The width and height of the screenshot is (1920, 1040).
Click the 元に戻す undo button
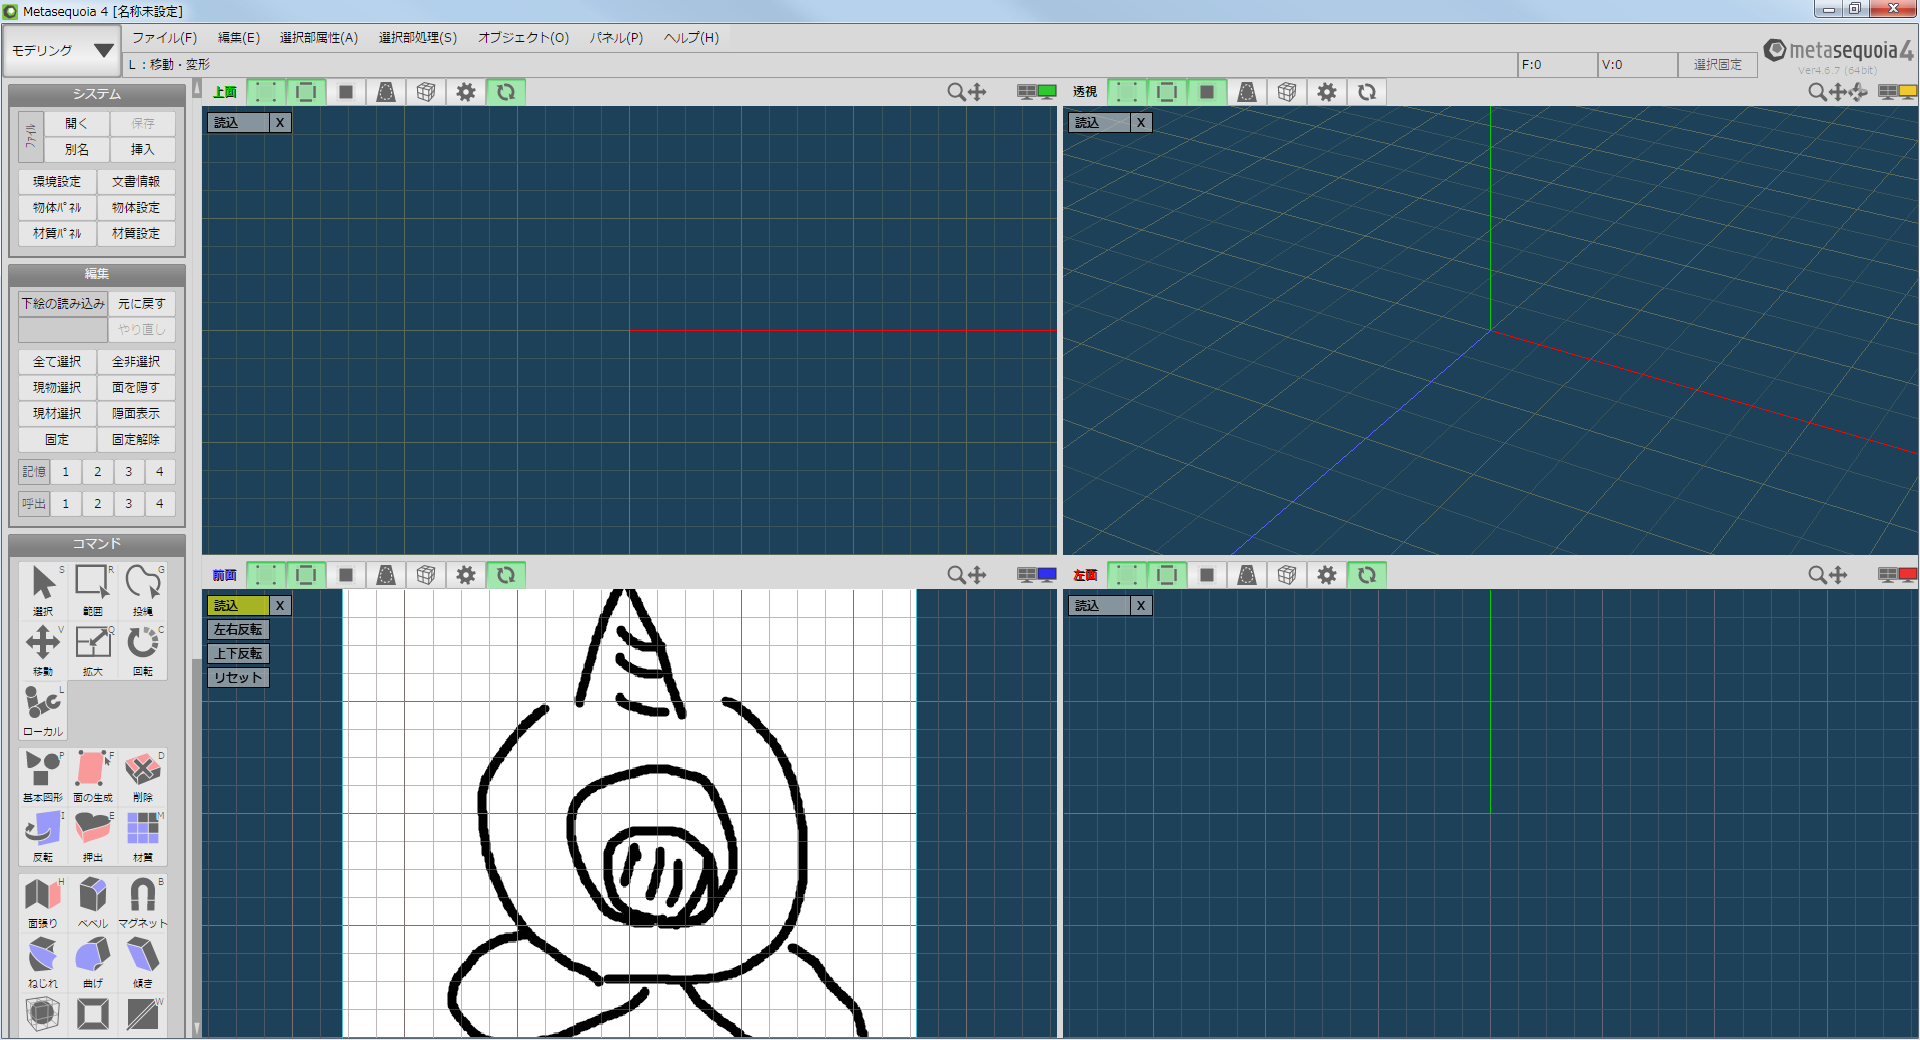click(142, 304)
